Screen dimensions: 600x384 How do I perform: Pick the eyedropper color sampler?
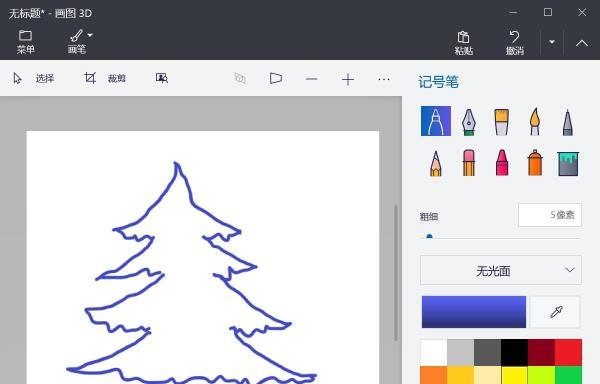(x=556, y=312)
